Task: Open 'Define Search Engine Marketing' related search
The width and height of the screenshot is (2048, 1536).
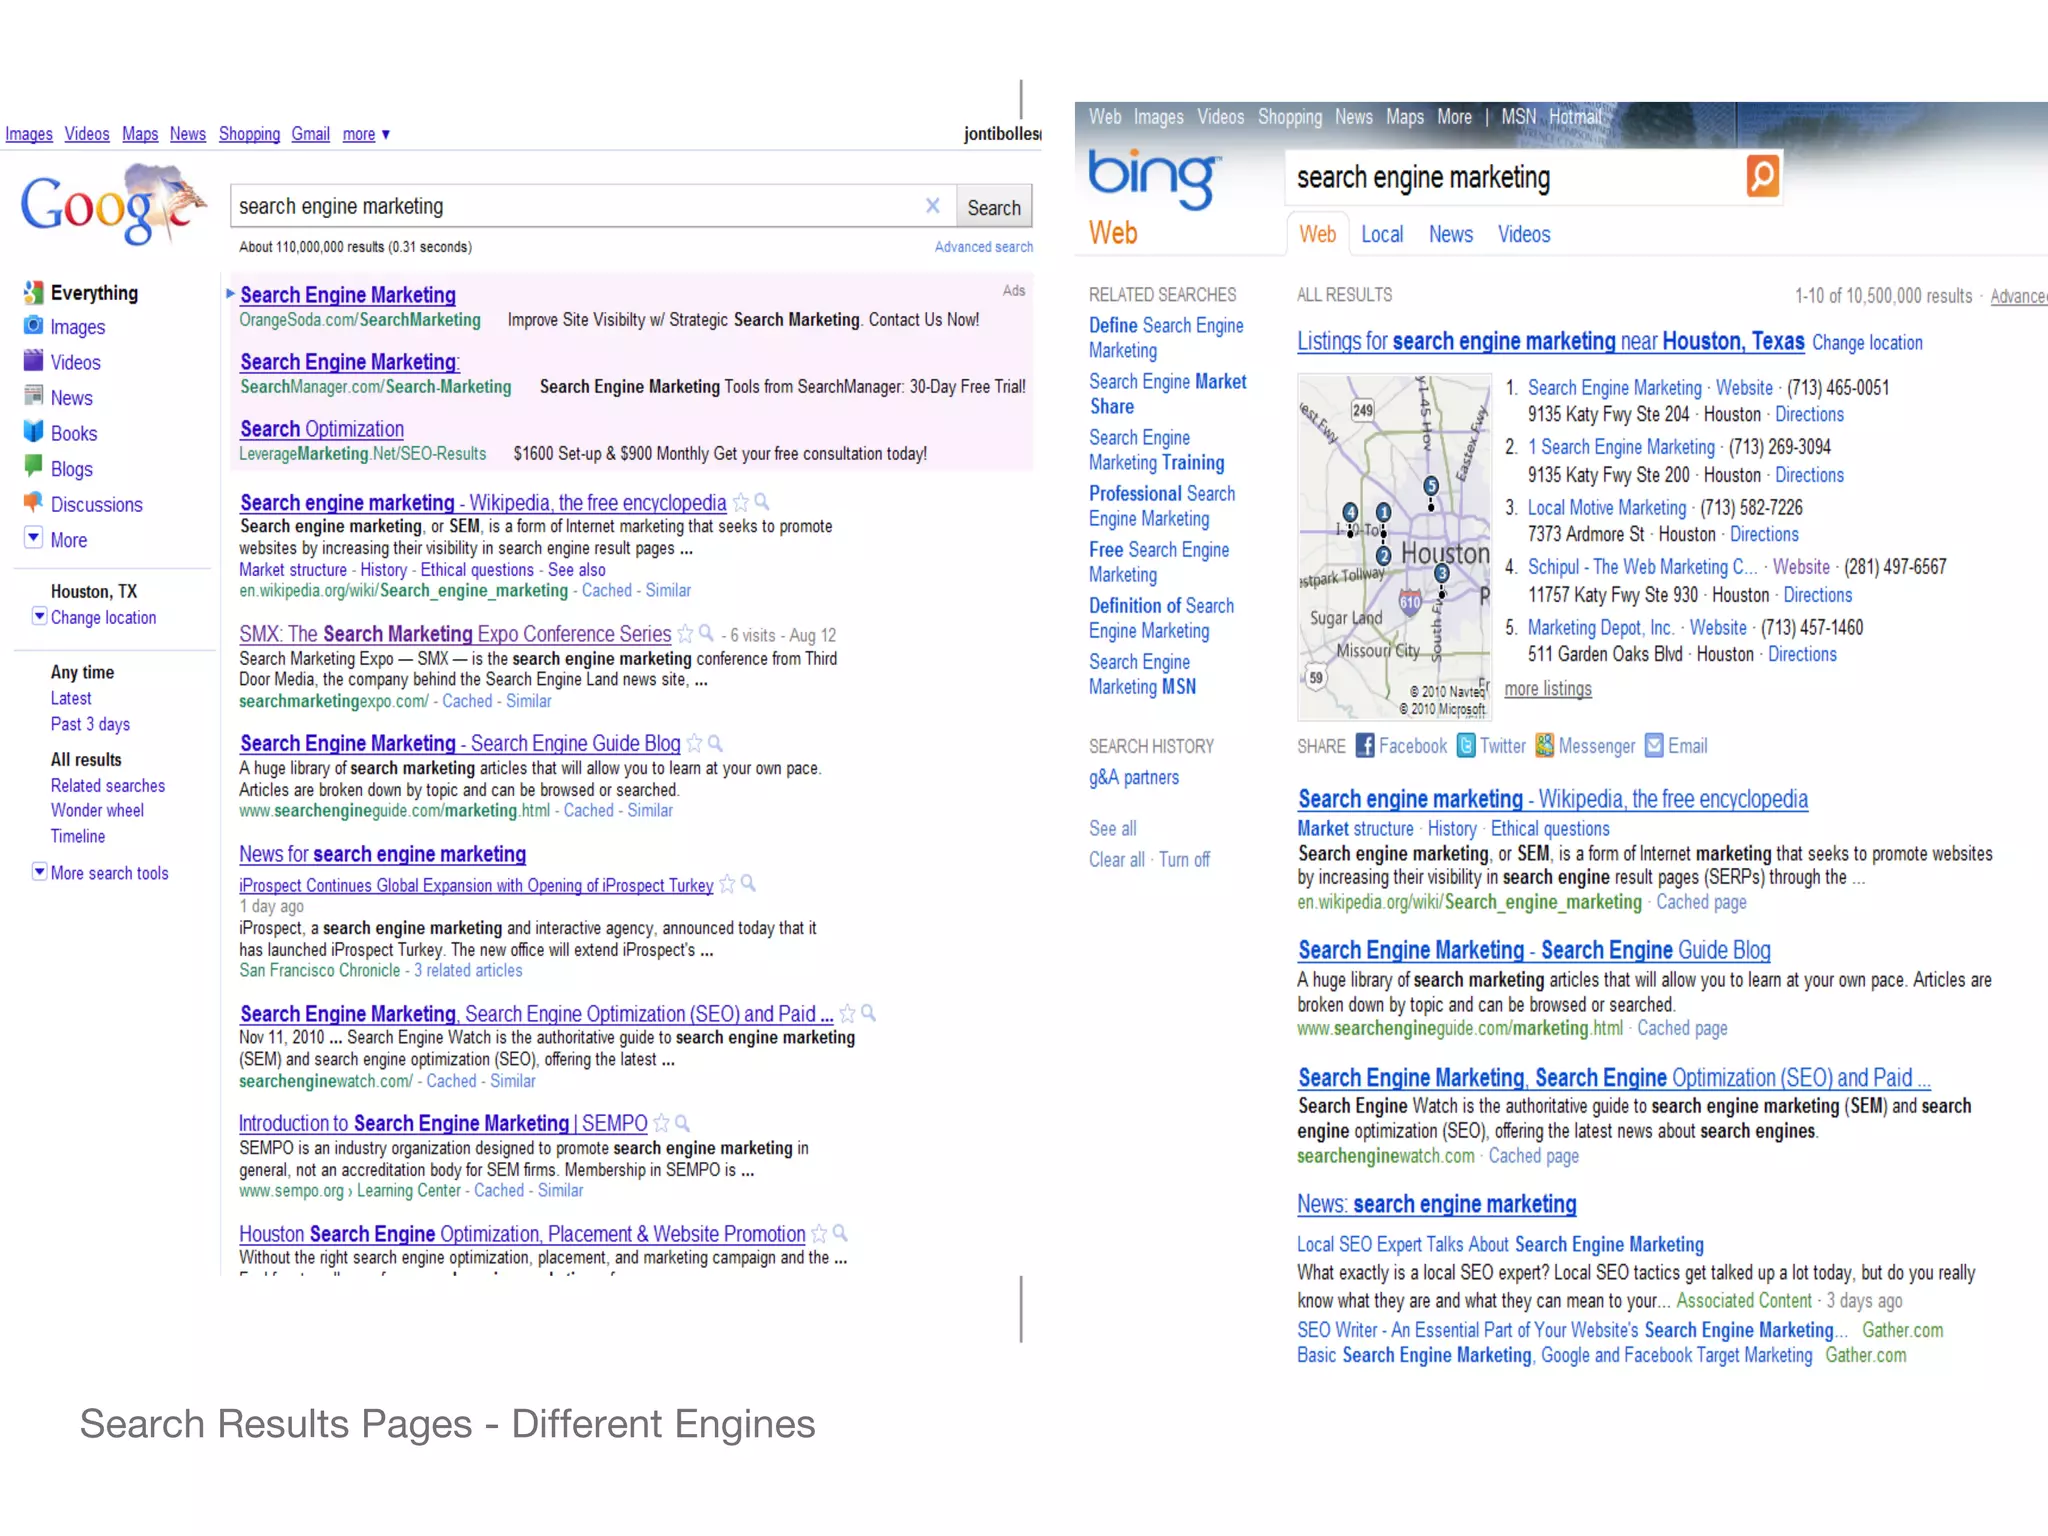Action: 1166,338
